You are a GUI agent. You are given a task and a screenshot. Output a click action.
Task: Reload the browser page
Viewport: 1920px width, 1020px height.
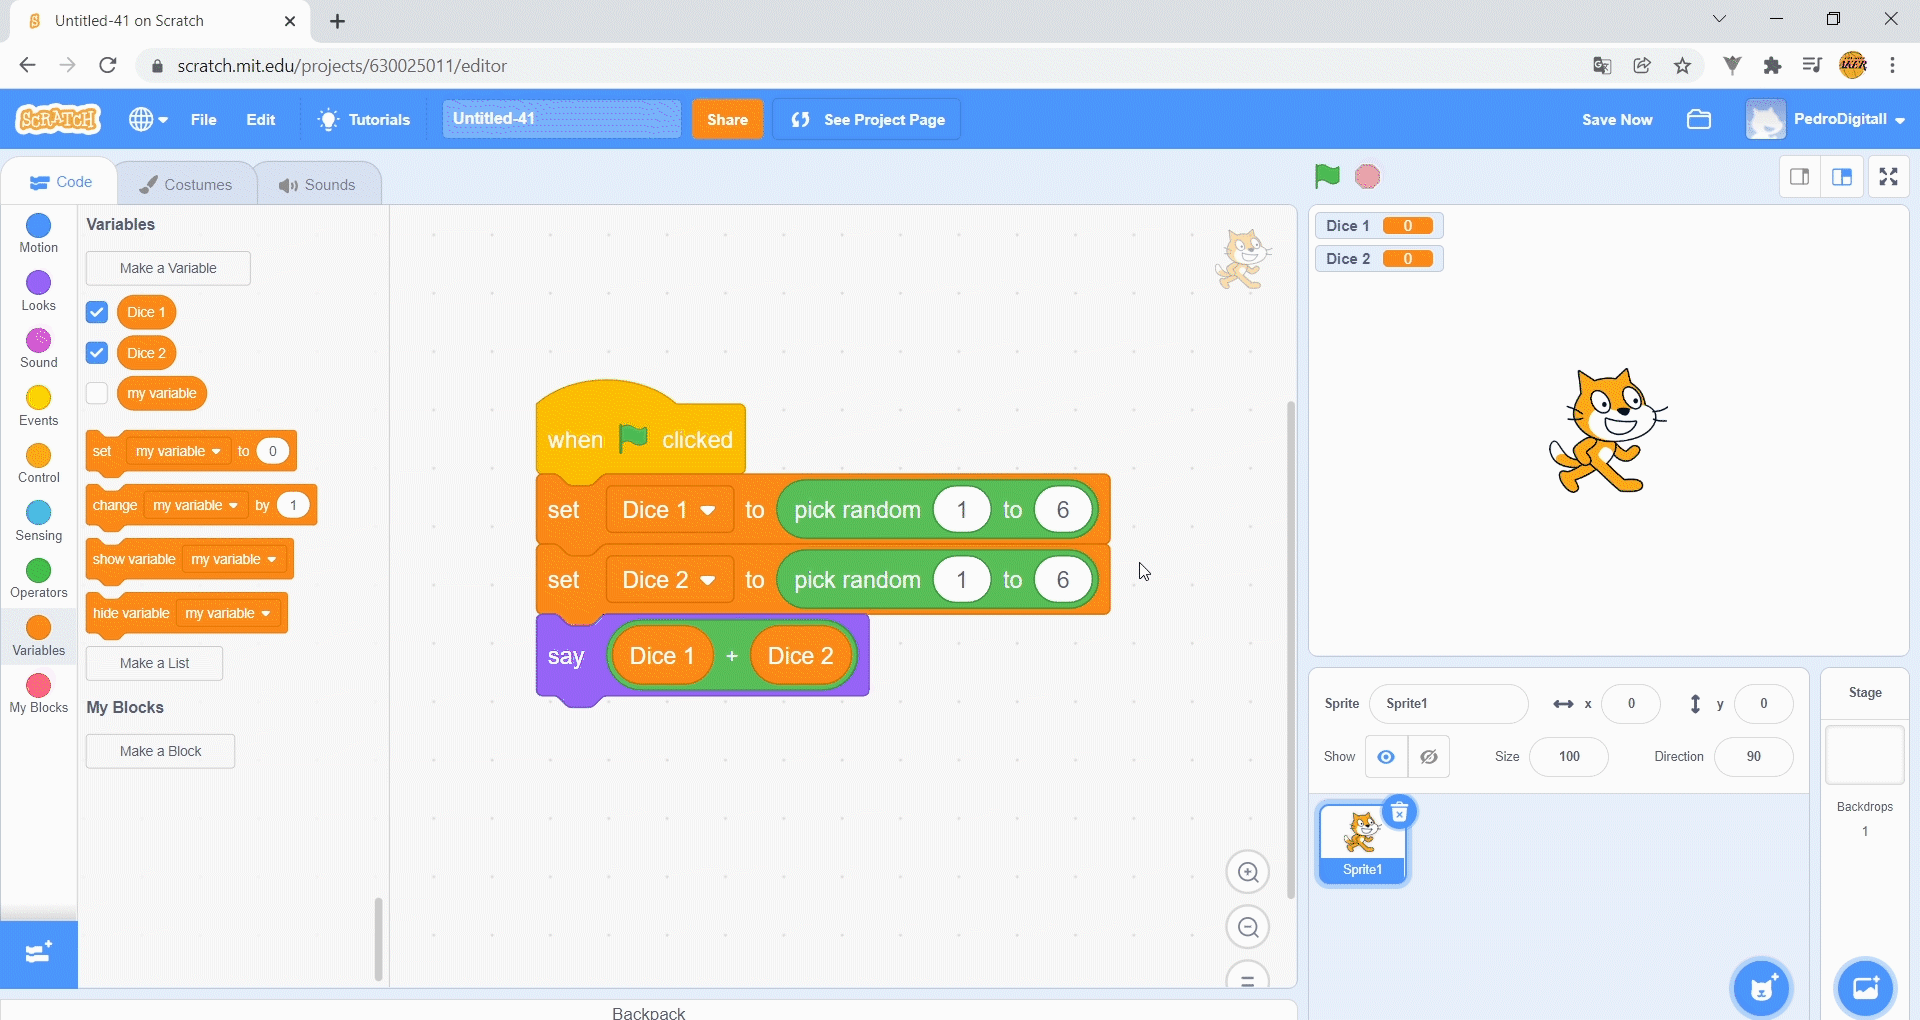(x=108, y=65)
